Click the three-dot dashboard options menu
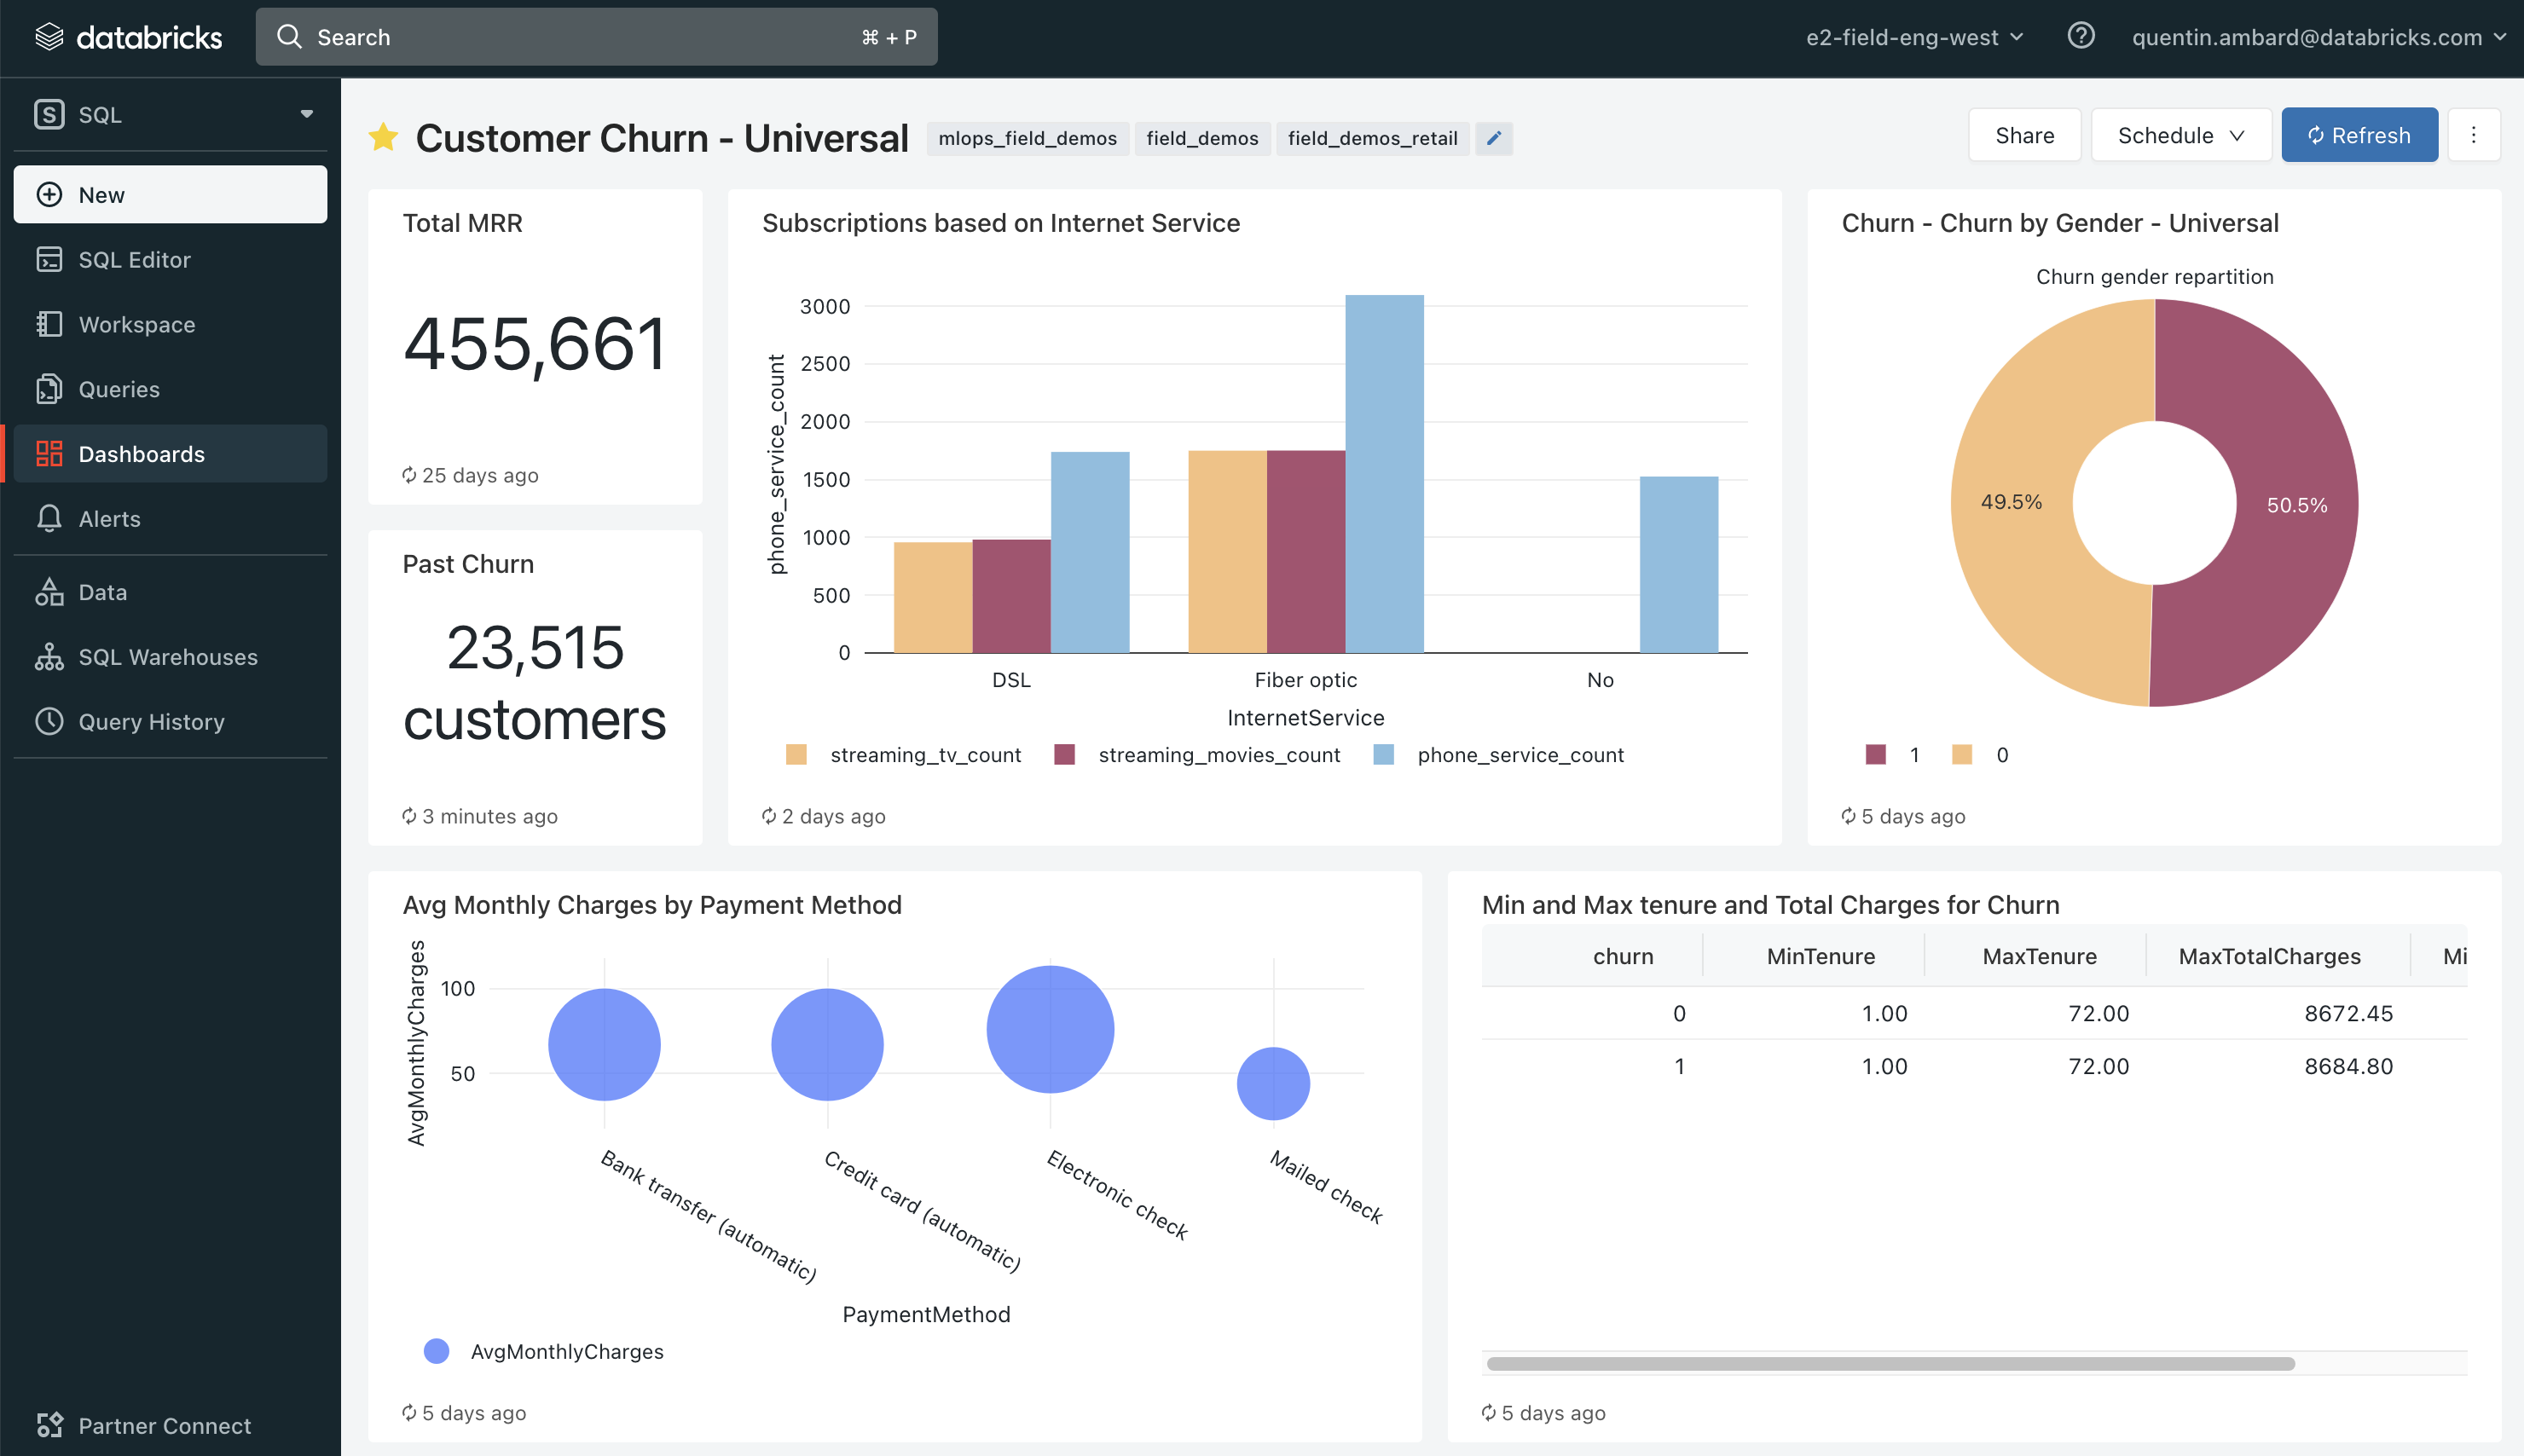Screen dimensions: 2524x1456 (x=2473, y=135)
